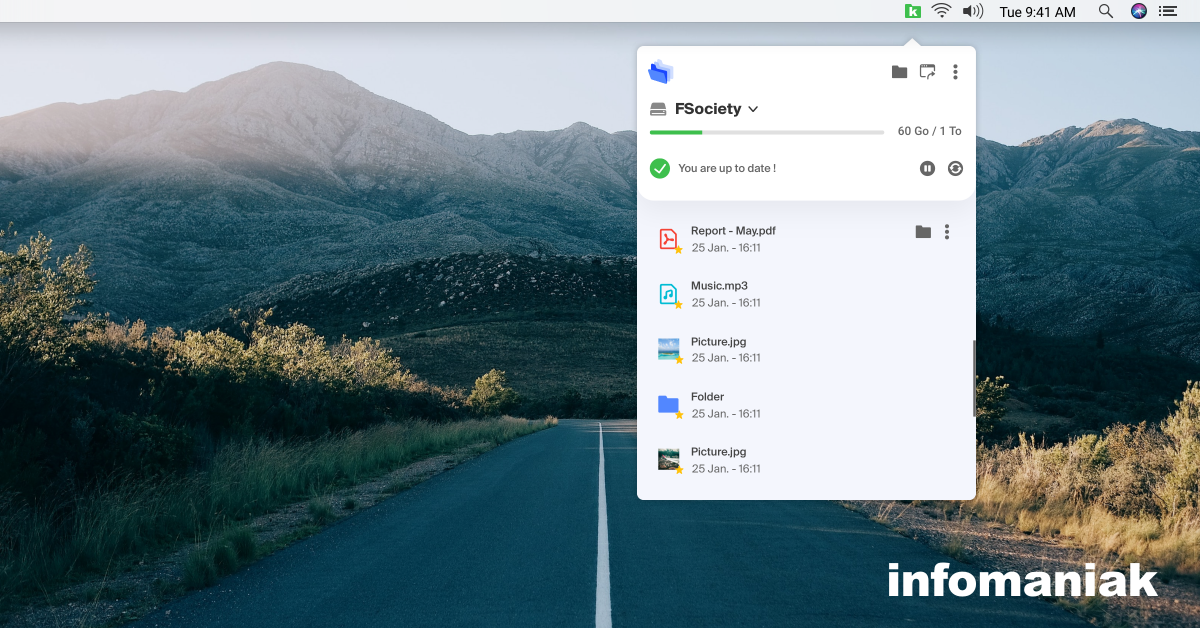Open Spotlight search magnifier icon
The image size is (1200, 628).
[x=1105, y=11]
